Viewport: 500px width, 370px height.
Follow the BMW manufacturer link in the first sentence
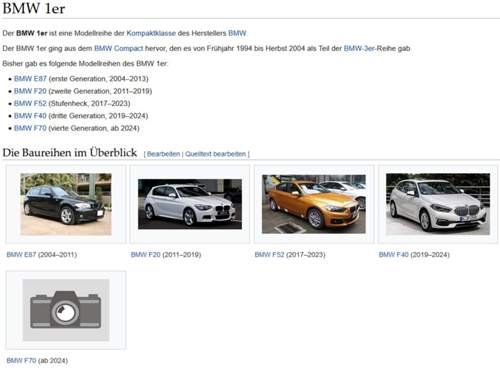[x=237, y=33]
